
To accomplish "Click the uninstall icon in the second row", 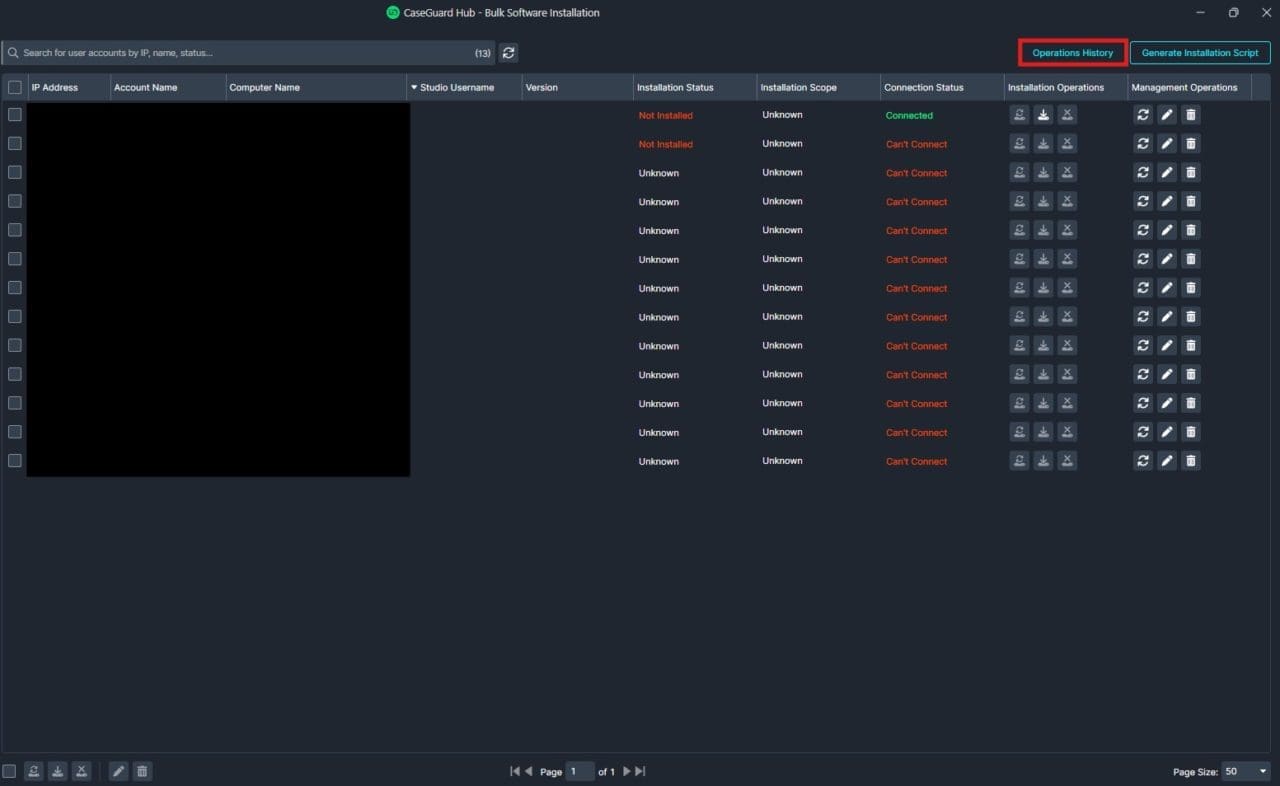I will pyautogui.click(x=1067, y=144).
